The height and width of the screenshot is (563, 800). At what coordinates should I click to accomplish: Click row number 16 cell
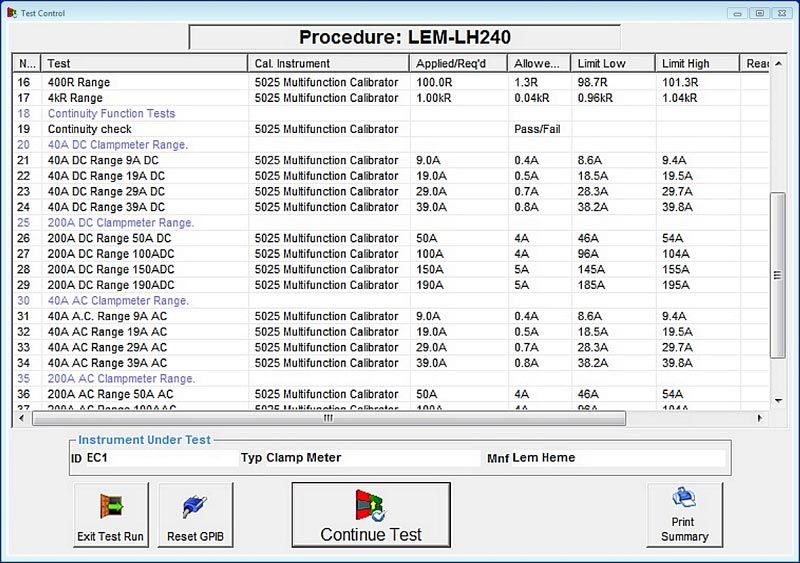coord(27,82)
